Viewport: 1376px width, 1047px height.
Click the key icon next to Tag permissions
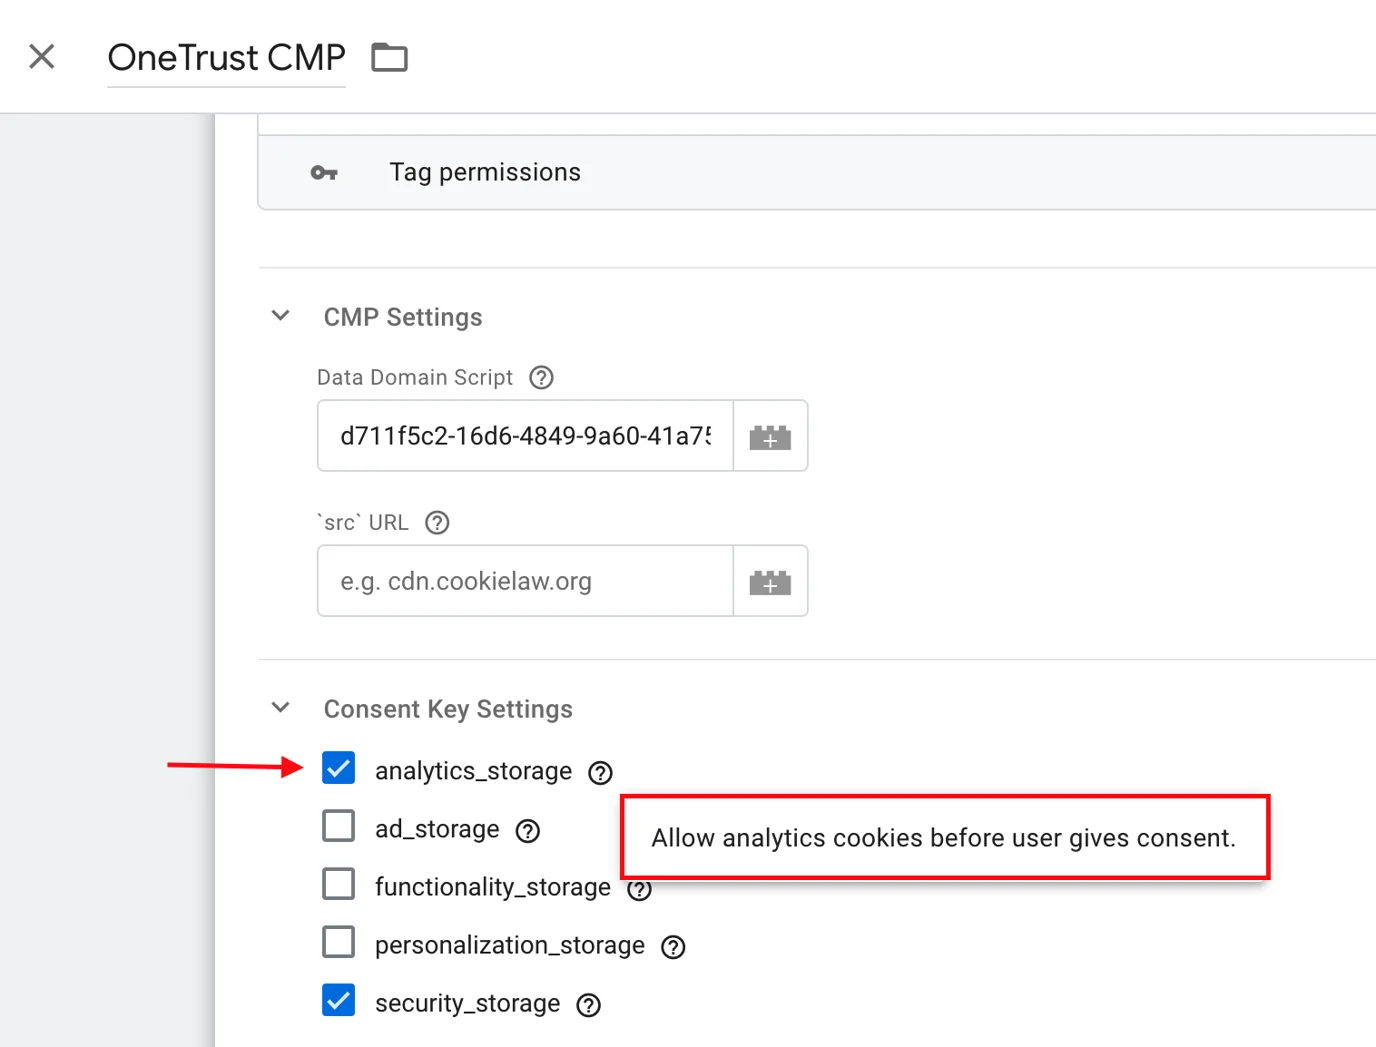(x=323, y=172)
